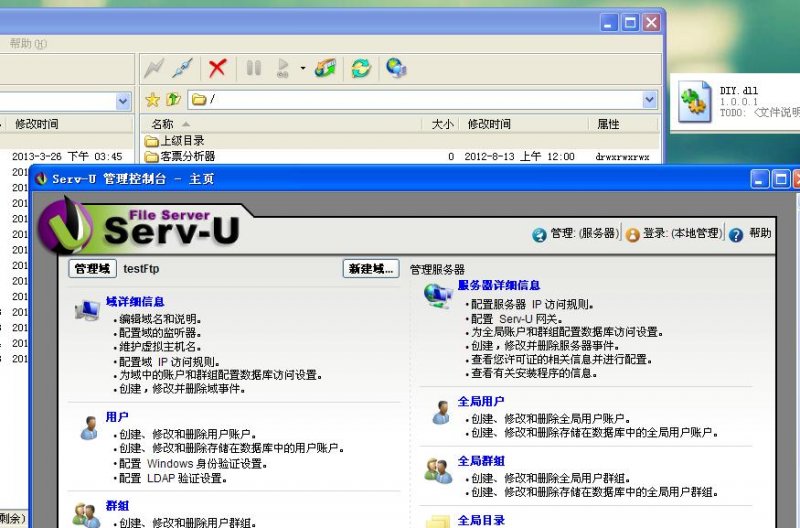Expand the remote path dropdown arrow
This screenshot has height=528, width=800.
tap(649, 99)
